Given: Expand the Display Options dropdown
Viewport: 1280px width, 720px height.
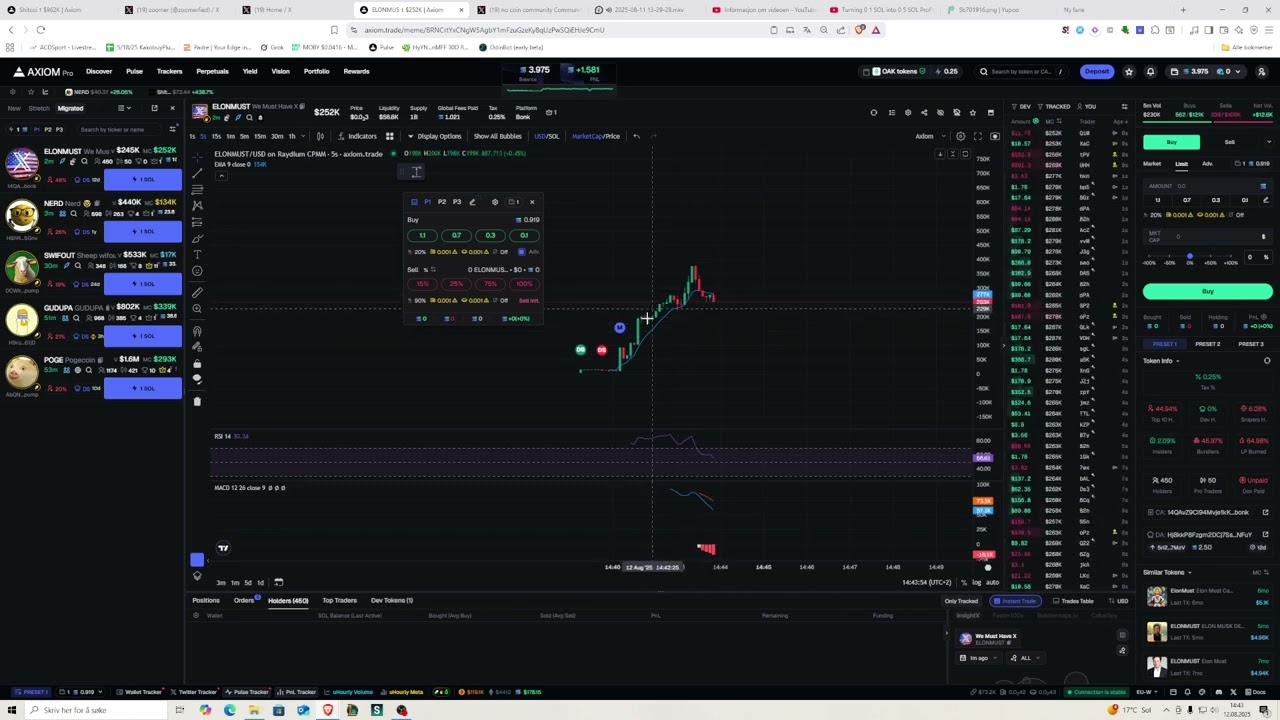Looking at the screenshot, I should (x=436, y=136).
